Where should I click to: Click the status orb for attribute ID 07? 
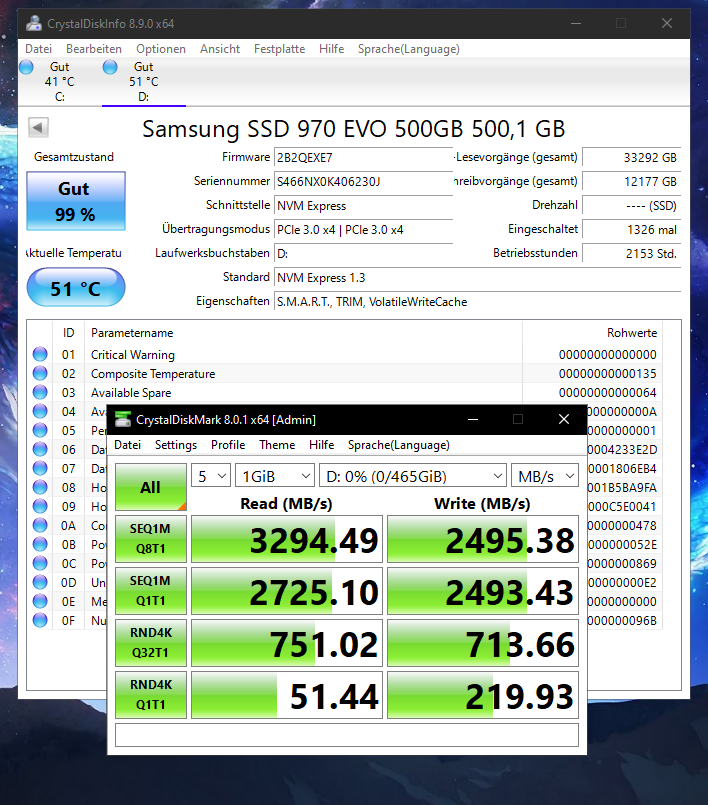[x=40, y=468]
